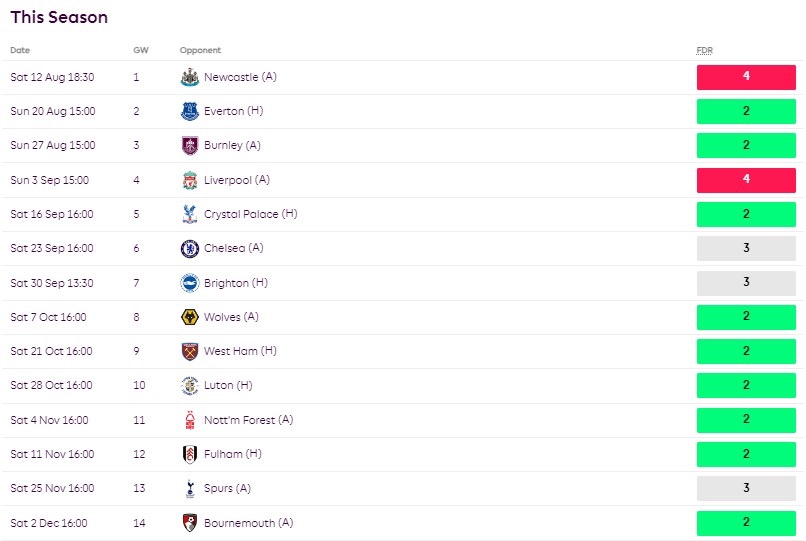Click the Wolves club crest icon

[189, 317]
